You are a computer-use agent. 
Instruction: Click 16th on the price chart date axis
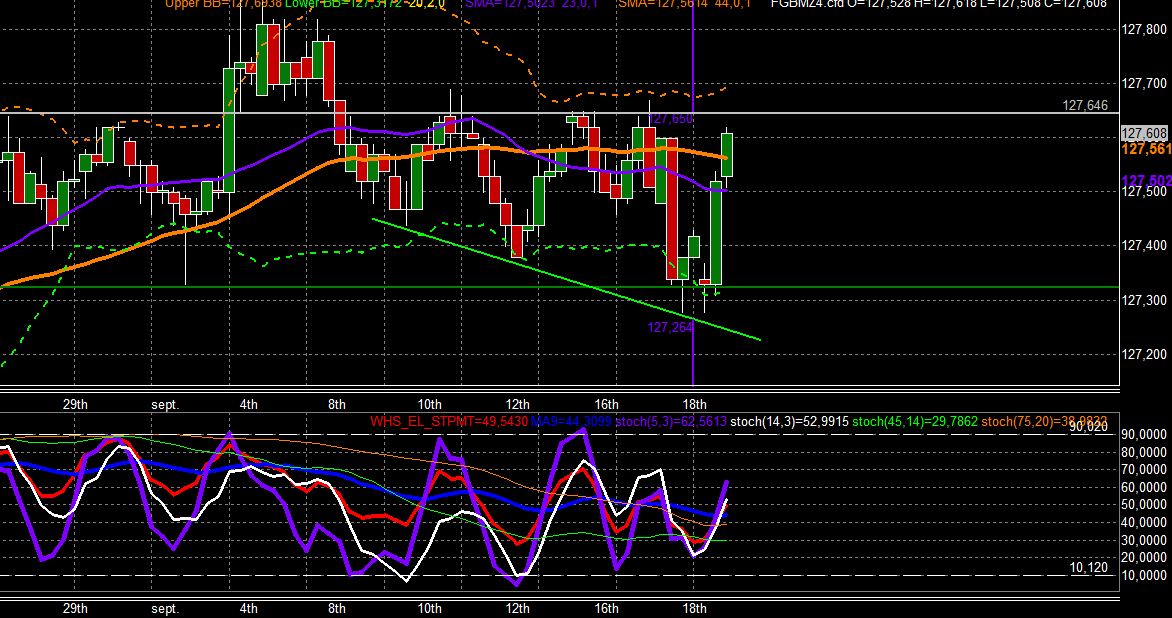(x=605, y=404)
